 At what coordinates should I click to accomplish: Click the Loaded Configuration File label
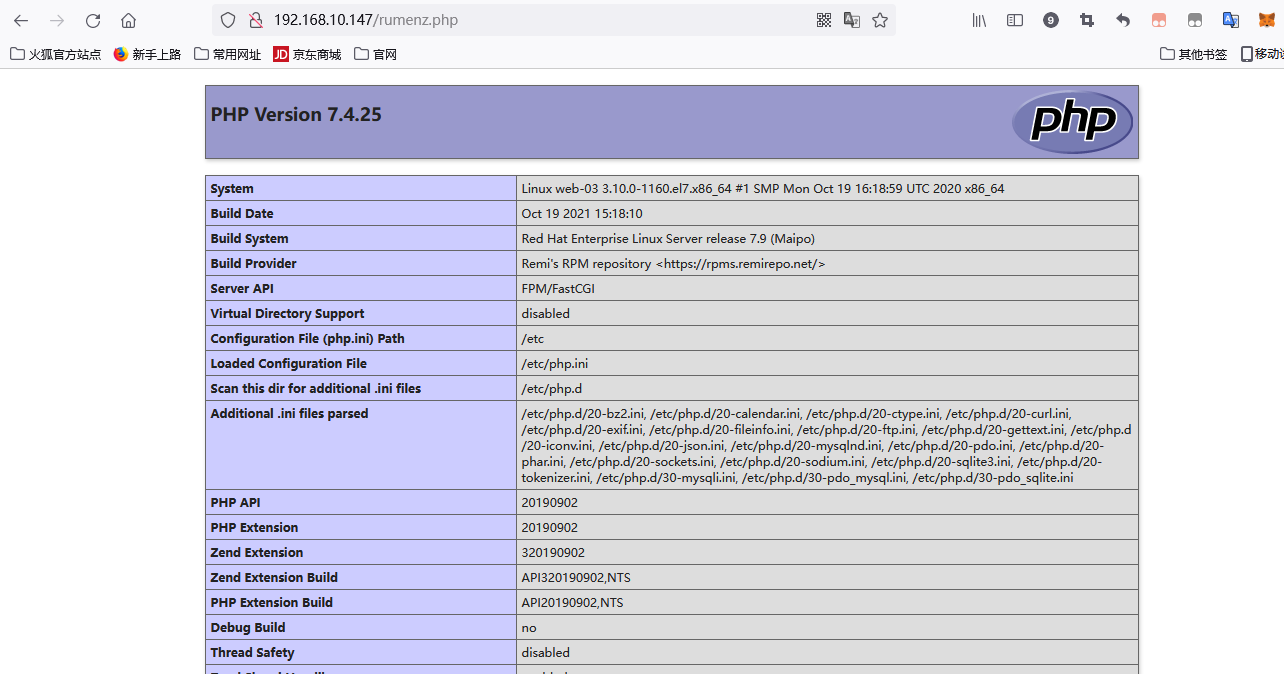coord(288,363)
